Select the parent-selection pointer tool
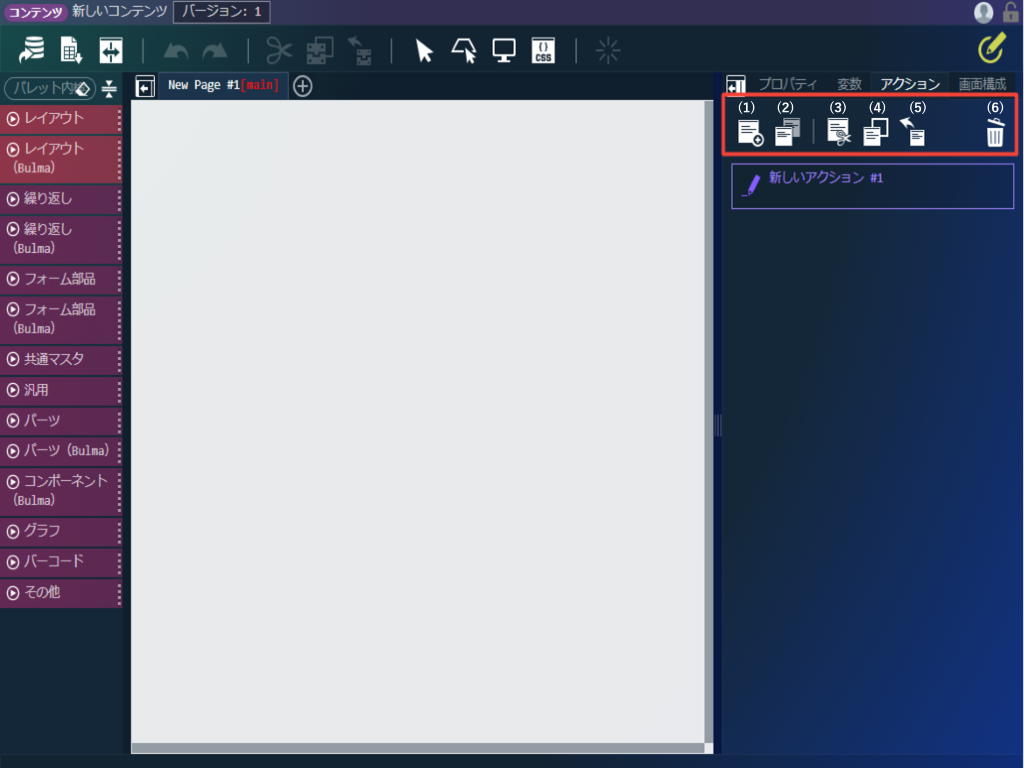The height and width of the screenshot is (768, 1024). click(464, 50)
